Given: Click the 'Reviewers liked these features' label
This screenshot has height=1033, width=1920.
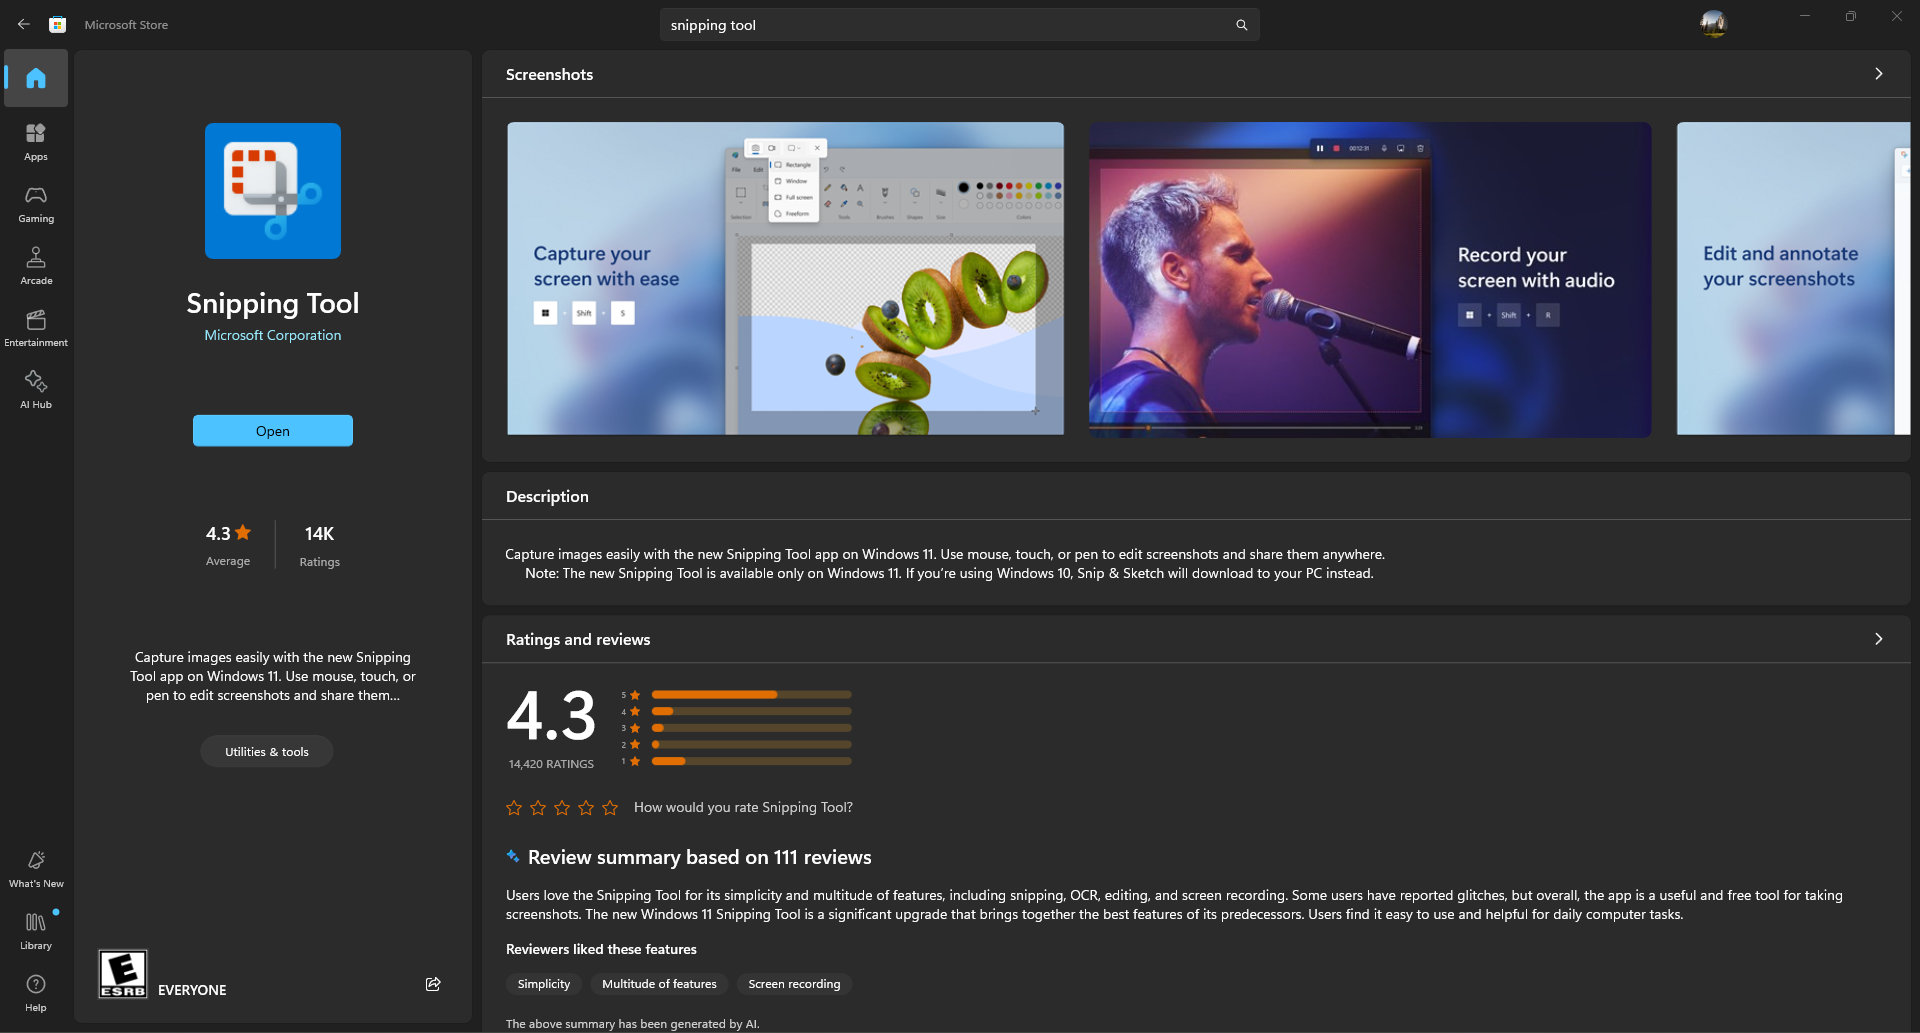Looking at the screenshot, I should point(601,949).
